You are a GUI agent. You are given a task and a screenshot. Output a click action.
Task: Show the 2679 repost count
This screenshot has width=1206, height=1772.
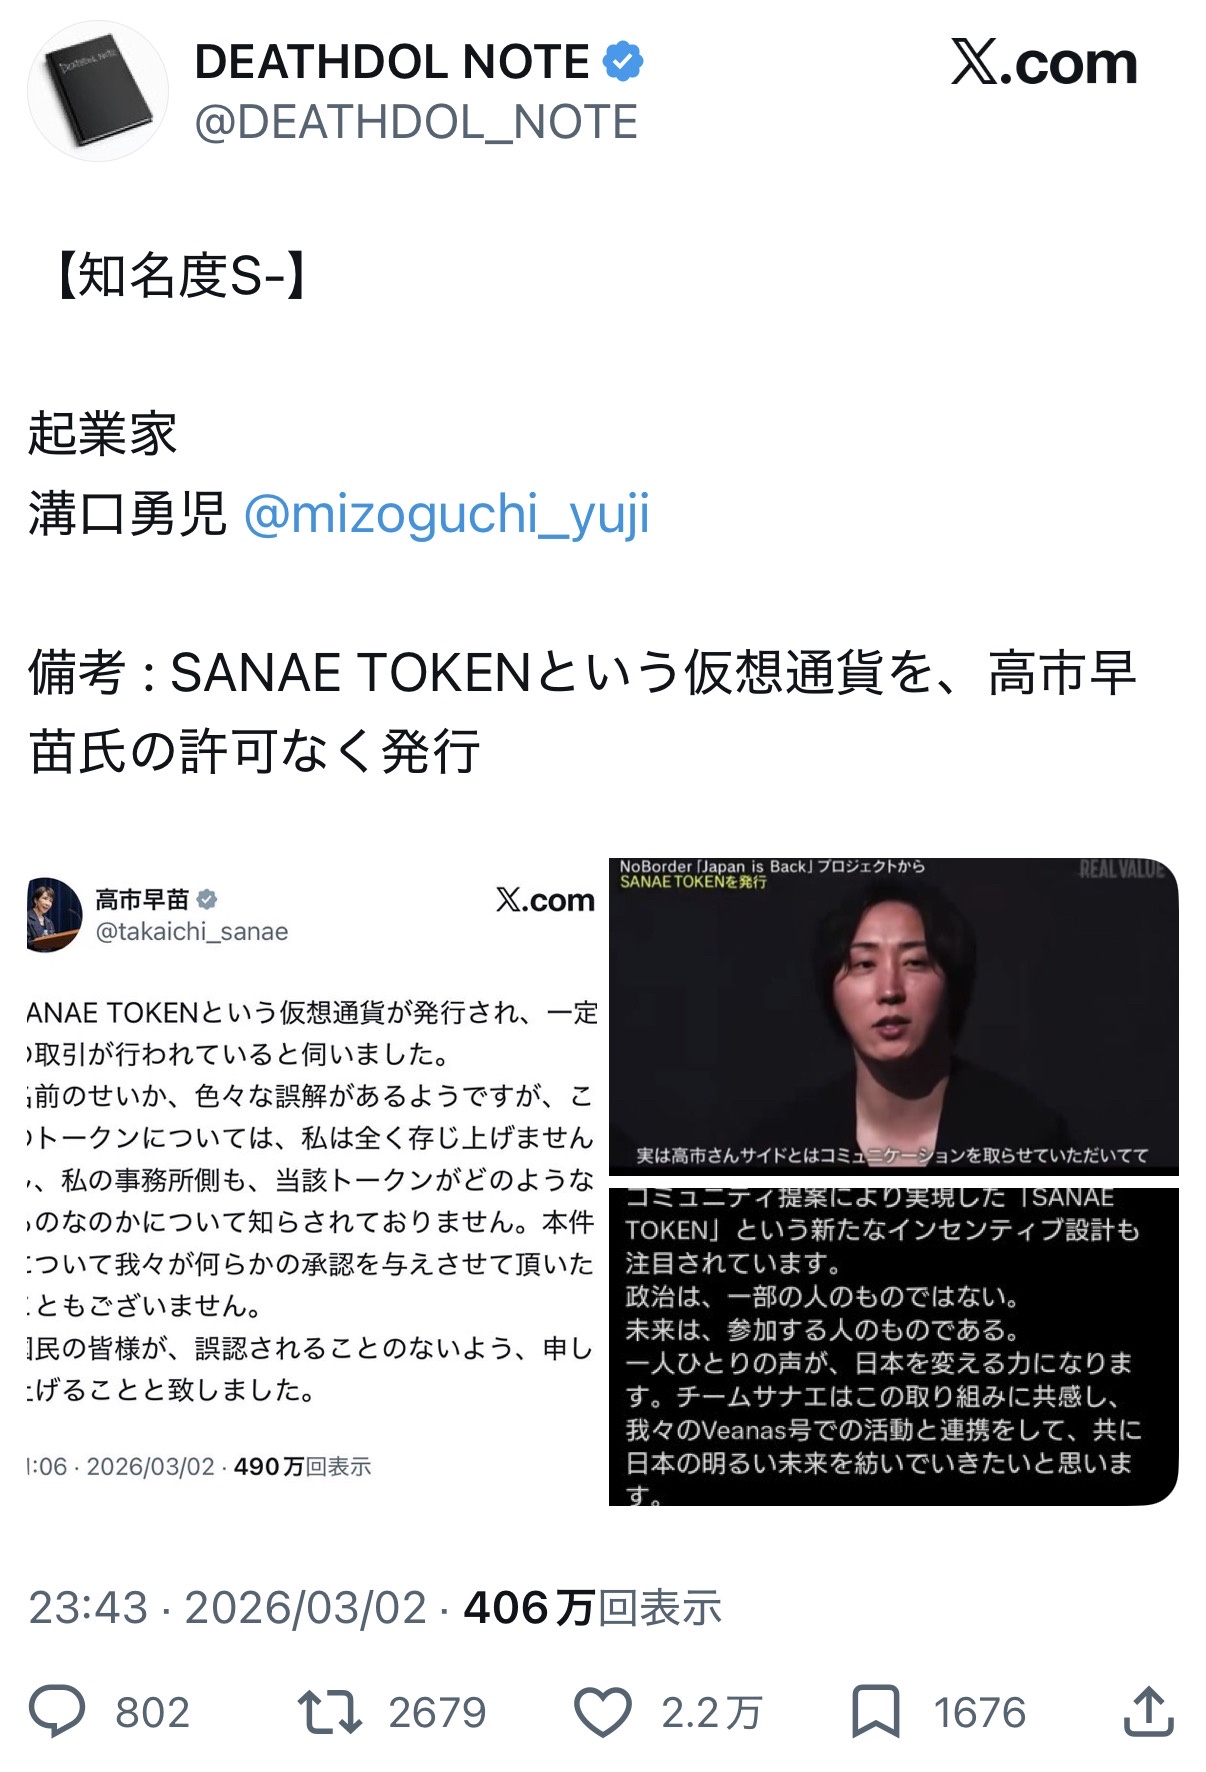(437, 1712)
